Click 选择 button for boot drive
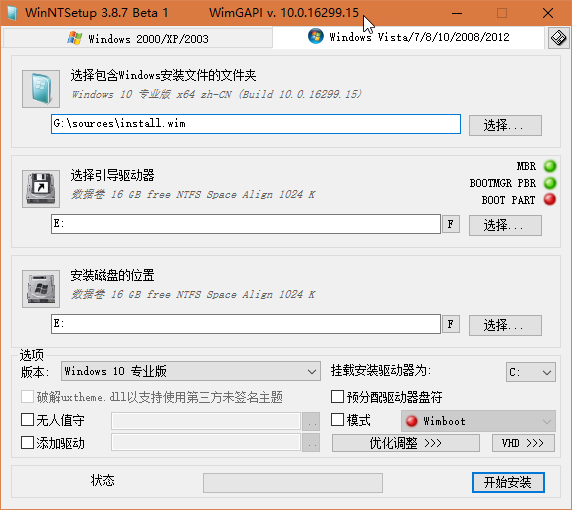 tap(505, 225)
